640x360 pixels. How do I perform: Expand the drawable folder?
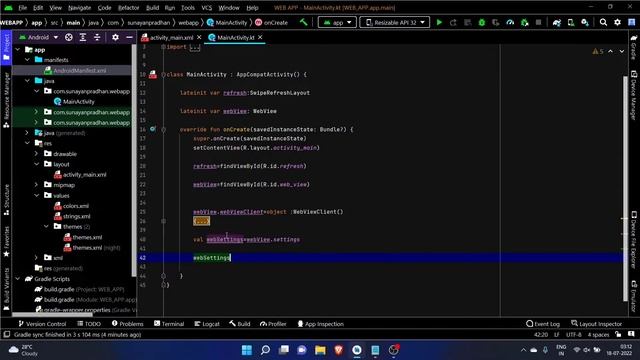pos(36,153)
